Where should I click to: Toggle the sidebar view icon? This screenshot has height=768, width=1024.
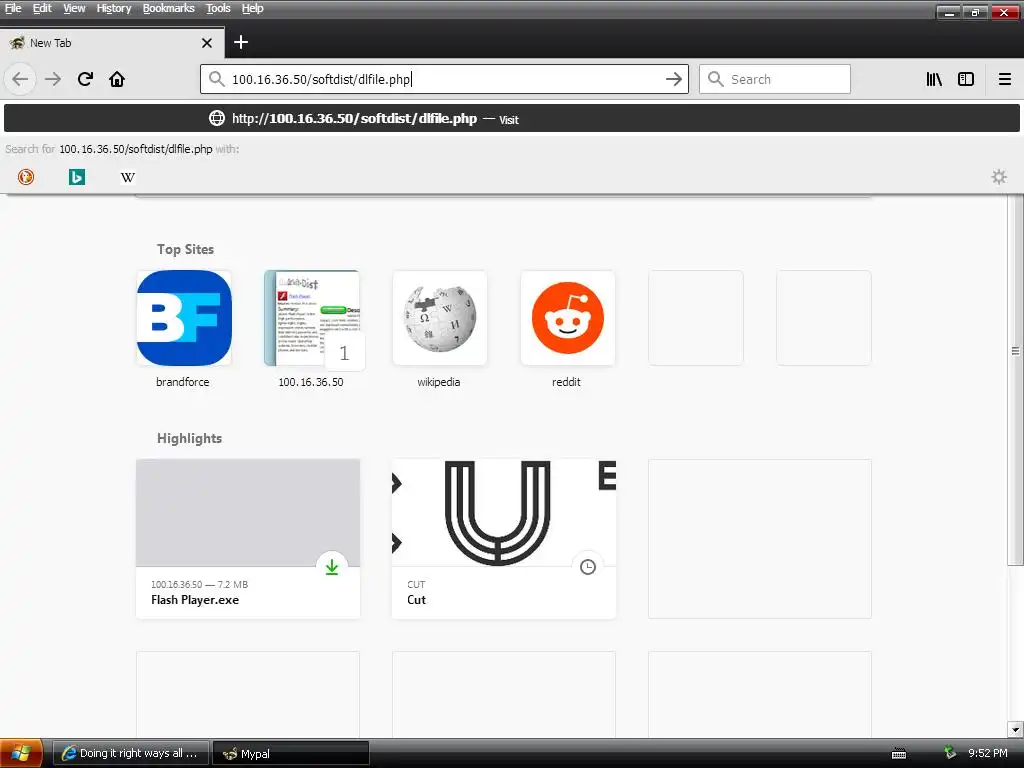point(966,79)
